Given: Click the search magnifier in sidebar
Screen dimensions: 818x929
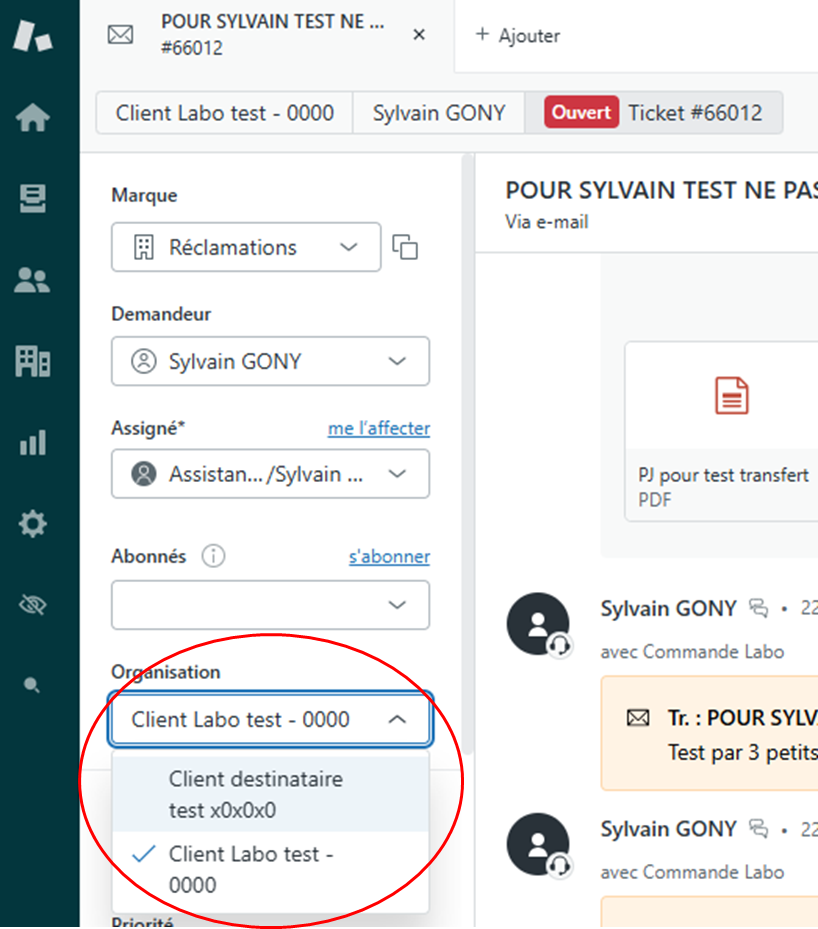Looking at the screenshot, I should (x=33, y=685).
